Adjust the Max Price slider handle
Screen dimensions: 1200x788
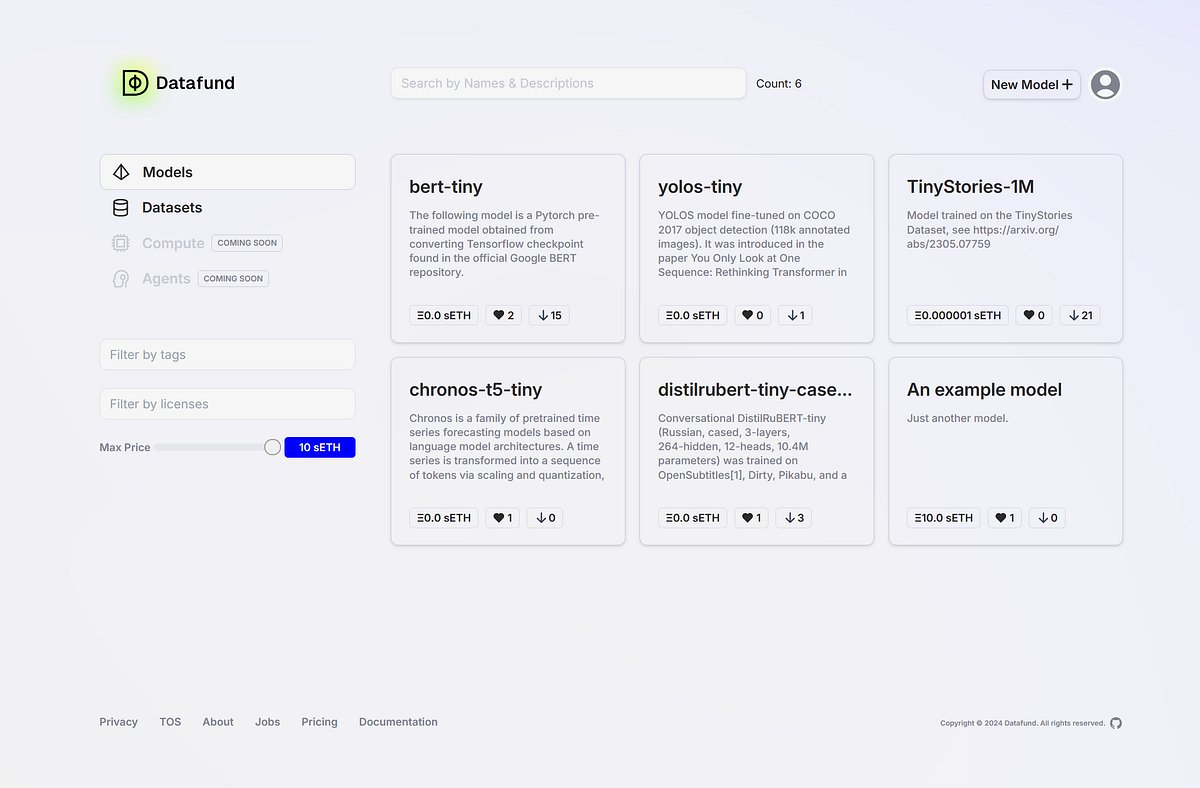point(272,447)
